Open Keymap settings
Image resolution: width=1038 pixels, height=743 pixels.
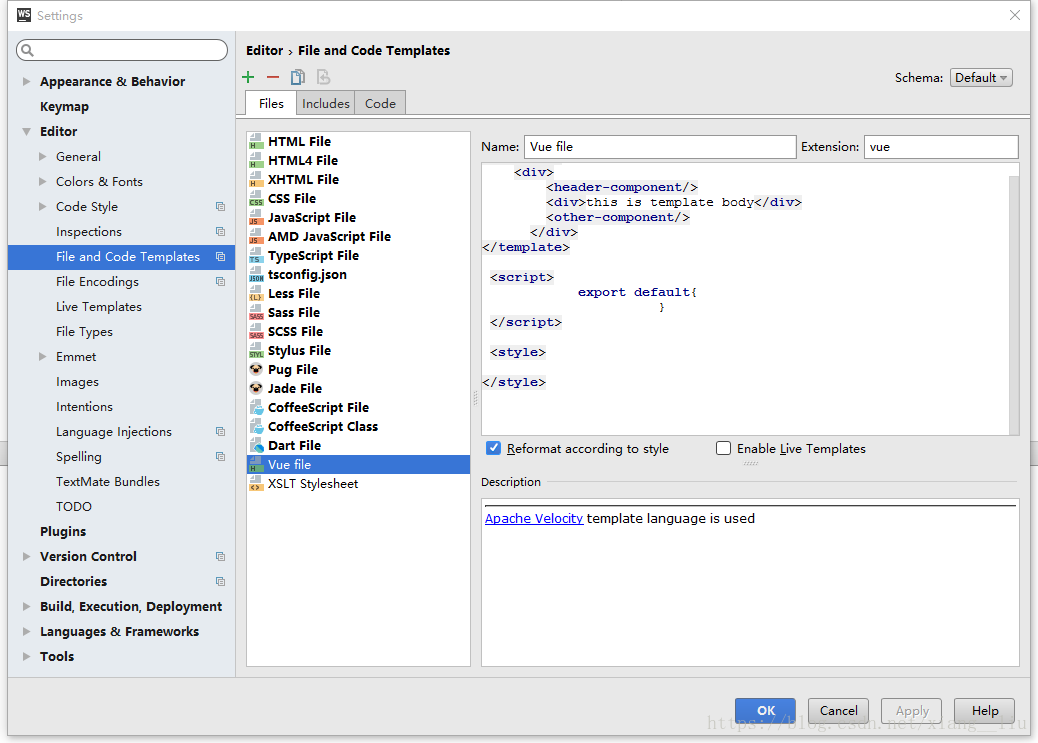tap(64, 107)
